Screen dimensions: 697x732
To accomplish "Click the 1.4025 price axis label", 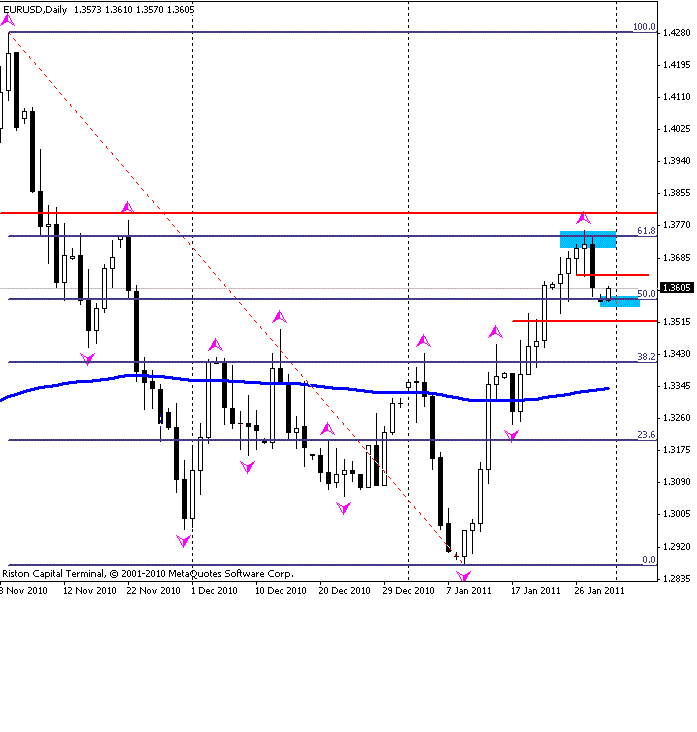I will [x=676, y=129].
